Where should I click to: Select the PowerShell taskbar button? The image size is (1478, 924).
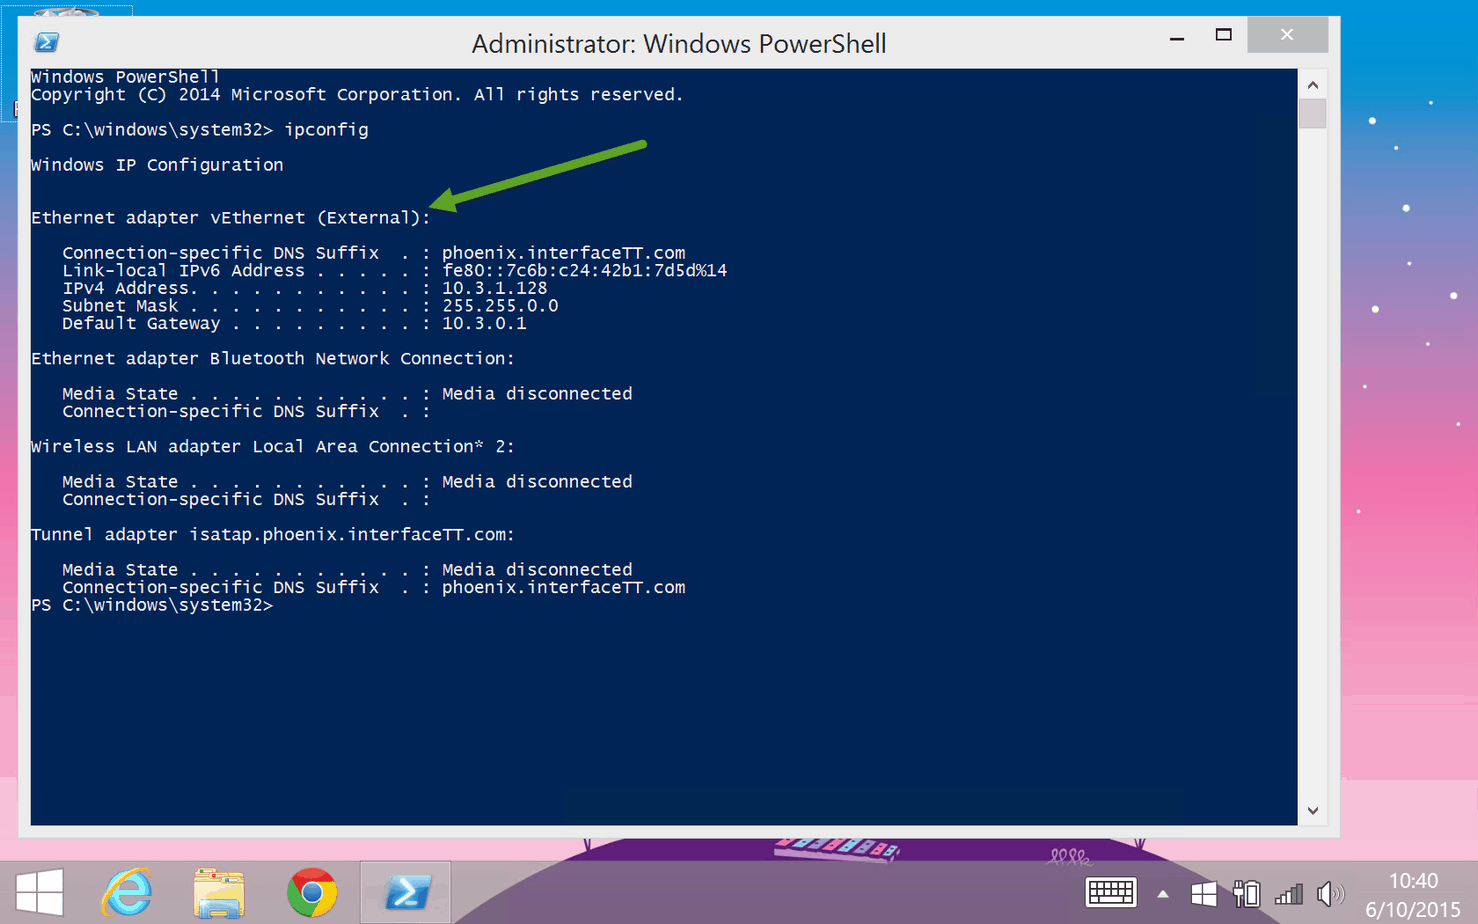pyautogui.click(x=406, y=892)
